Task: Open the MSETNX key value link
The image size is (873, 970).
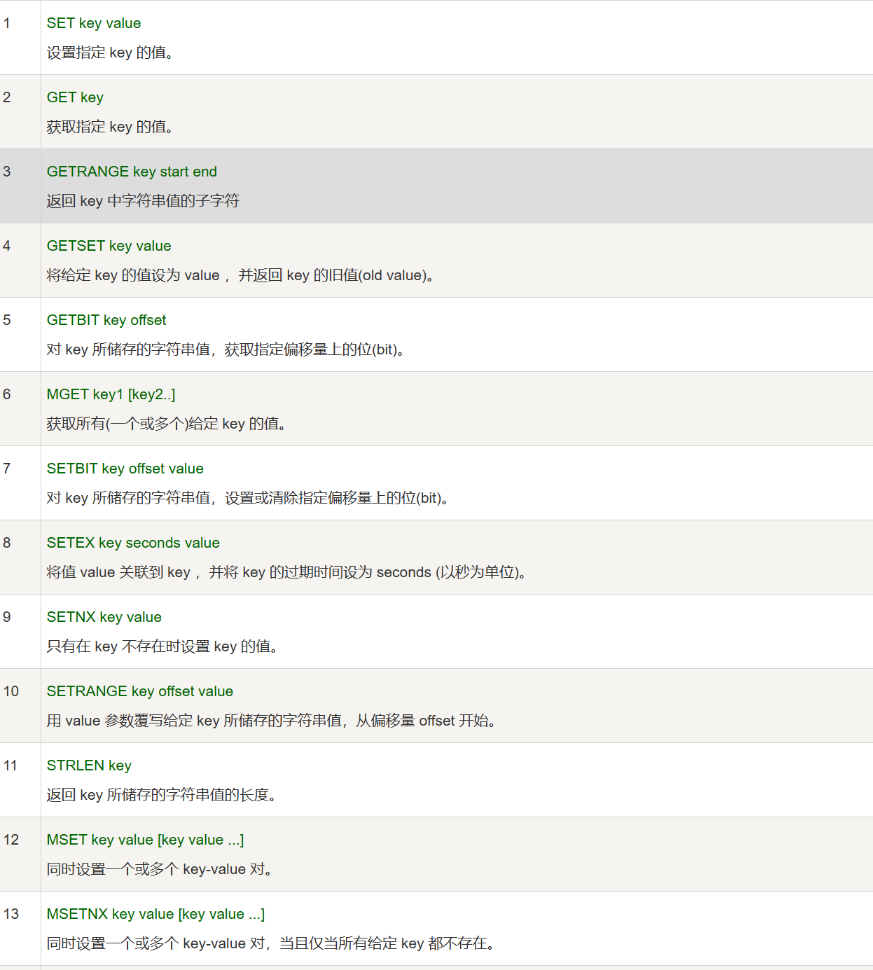Action: coord(155,914)
